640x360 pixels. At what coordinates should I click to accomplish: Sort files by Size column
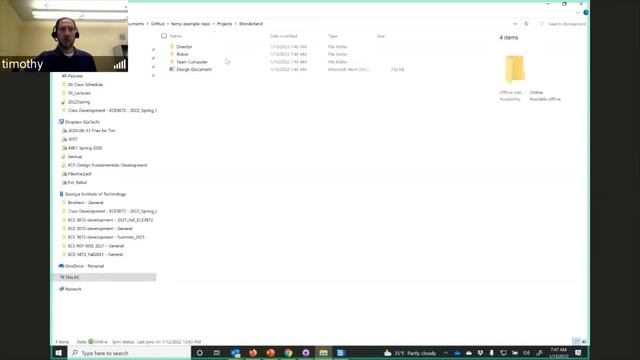pyautogui.click(x=380, y=36)
